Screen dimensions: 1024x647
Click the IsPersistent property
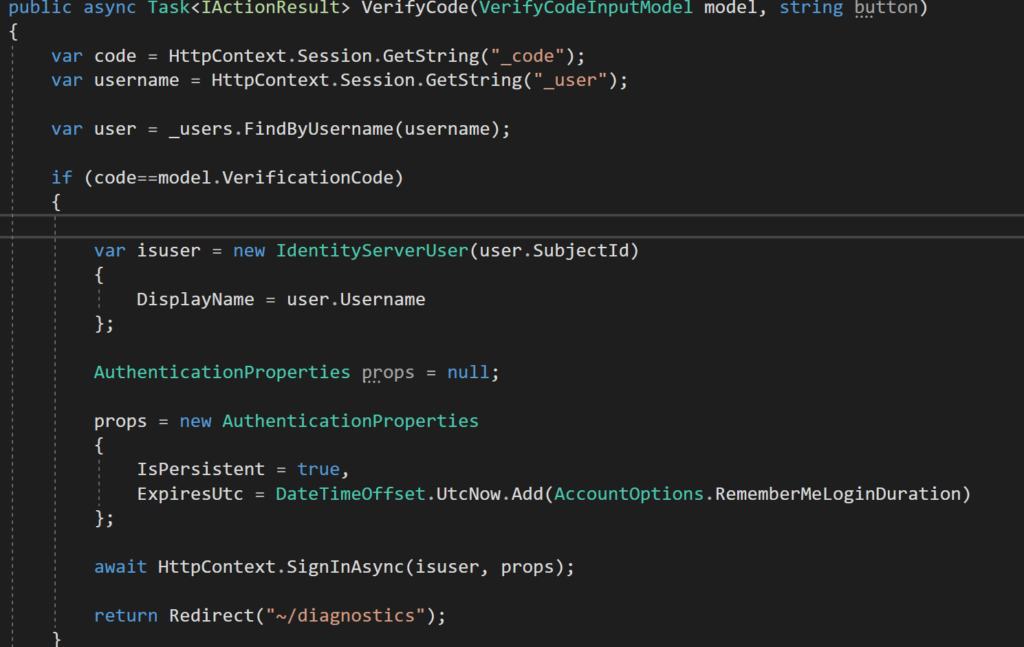200,469
